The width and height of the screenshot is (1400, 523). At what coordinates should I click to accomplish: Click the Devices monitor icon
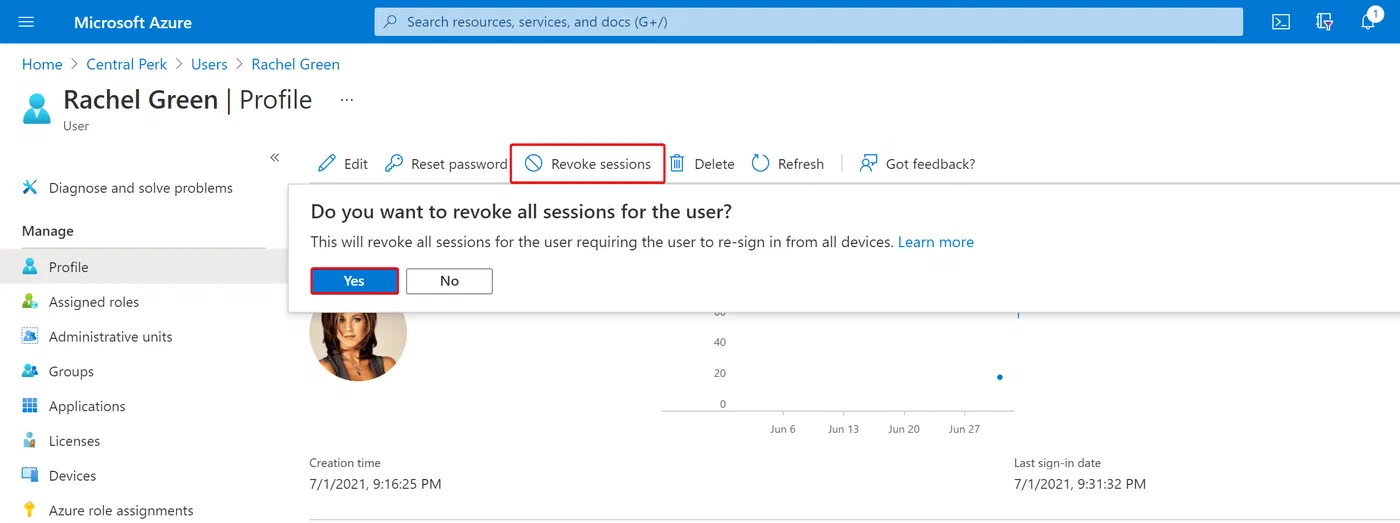(30, 476)
